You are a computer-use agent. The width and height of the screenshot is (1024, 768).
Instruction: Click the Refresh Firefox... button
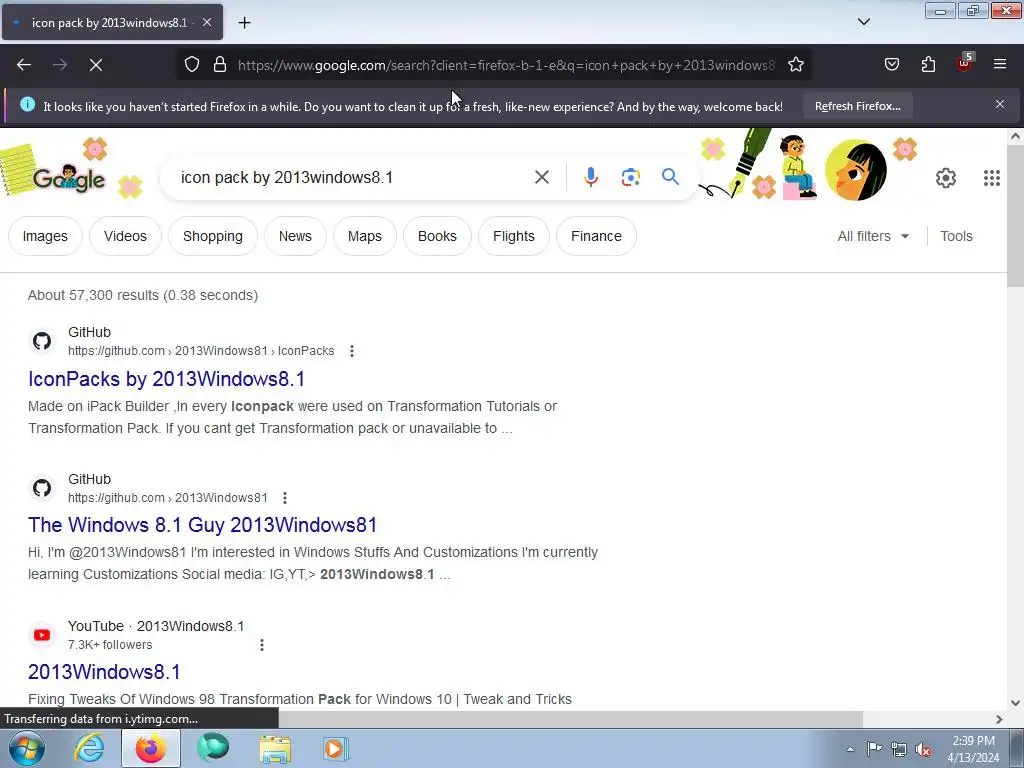857,106
